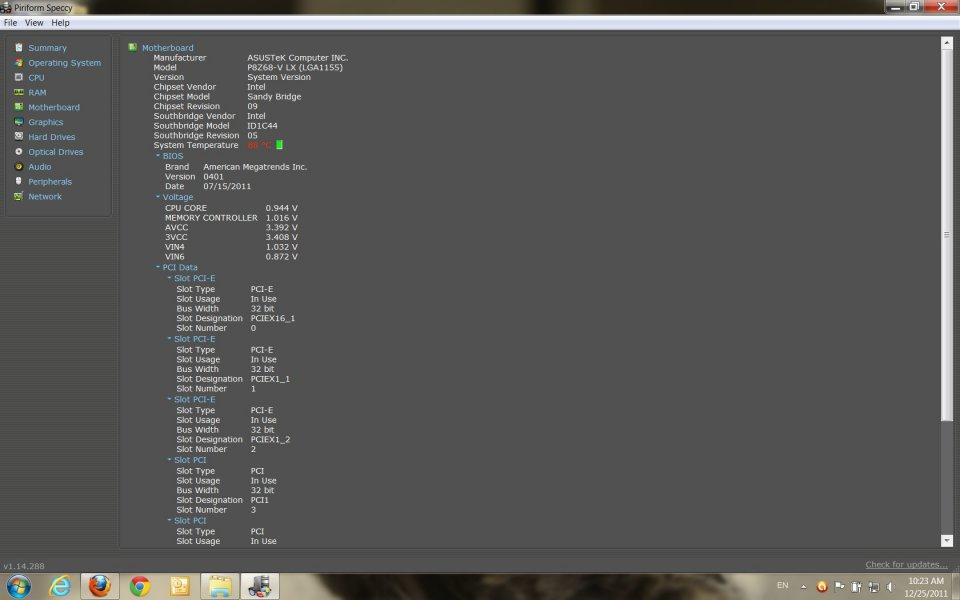Select the CPU section in the sidebar
The width and height of the screenshot is (960, 600).
coord(36,78)
